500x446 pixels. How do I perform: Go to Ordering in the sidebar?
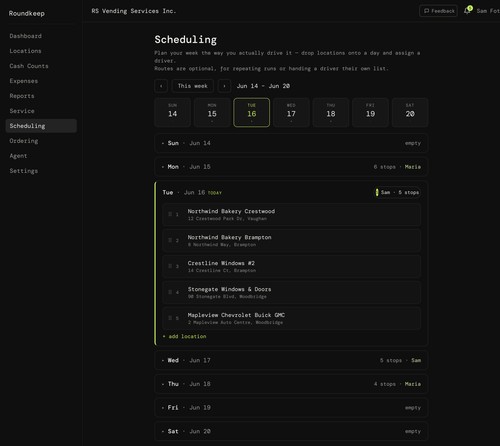pos(24,141)
